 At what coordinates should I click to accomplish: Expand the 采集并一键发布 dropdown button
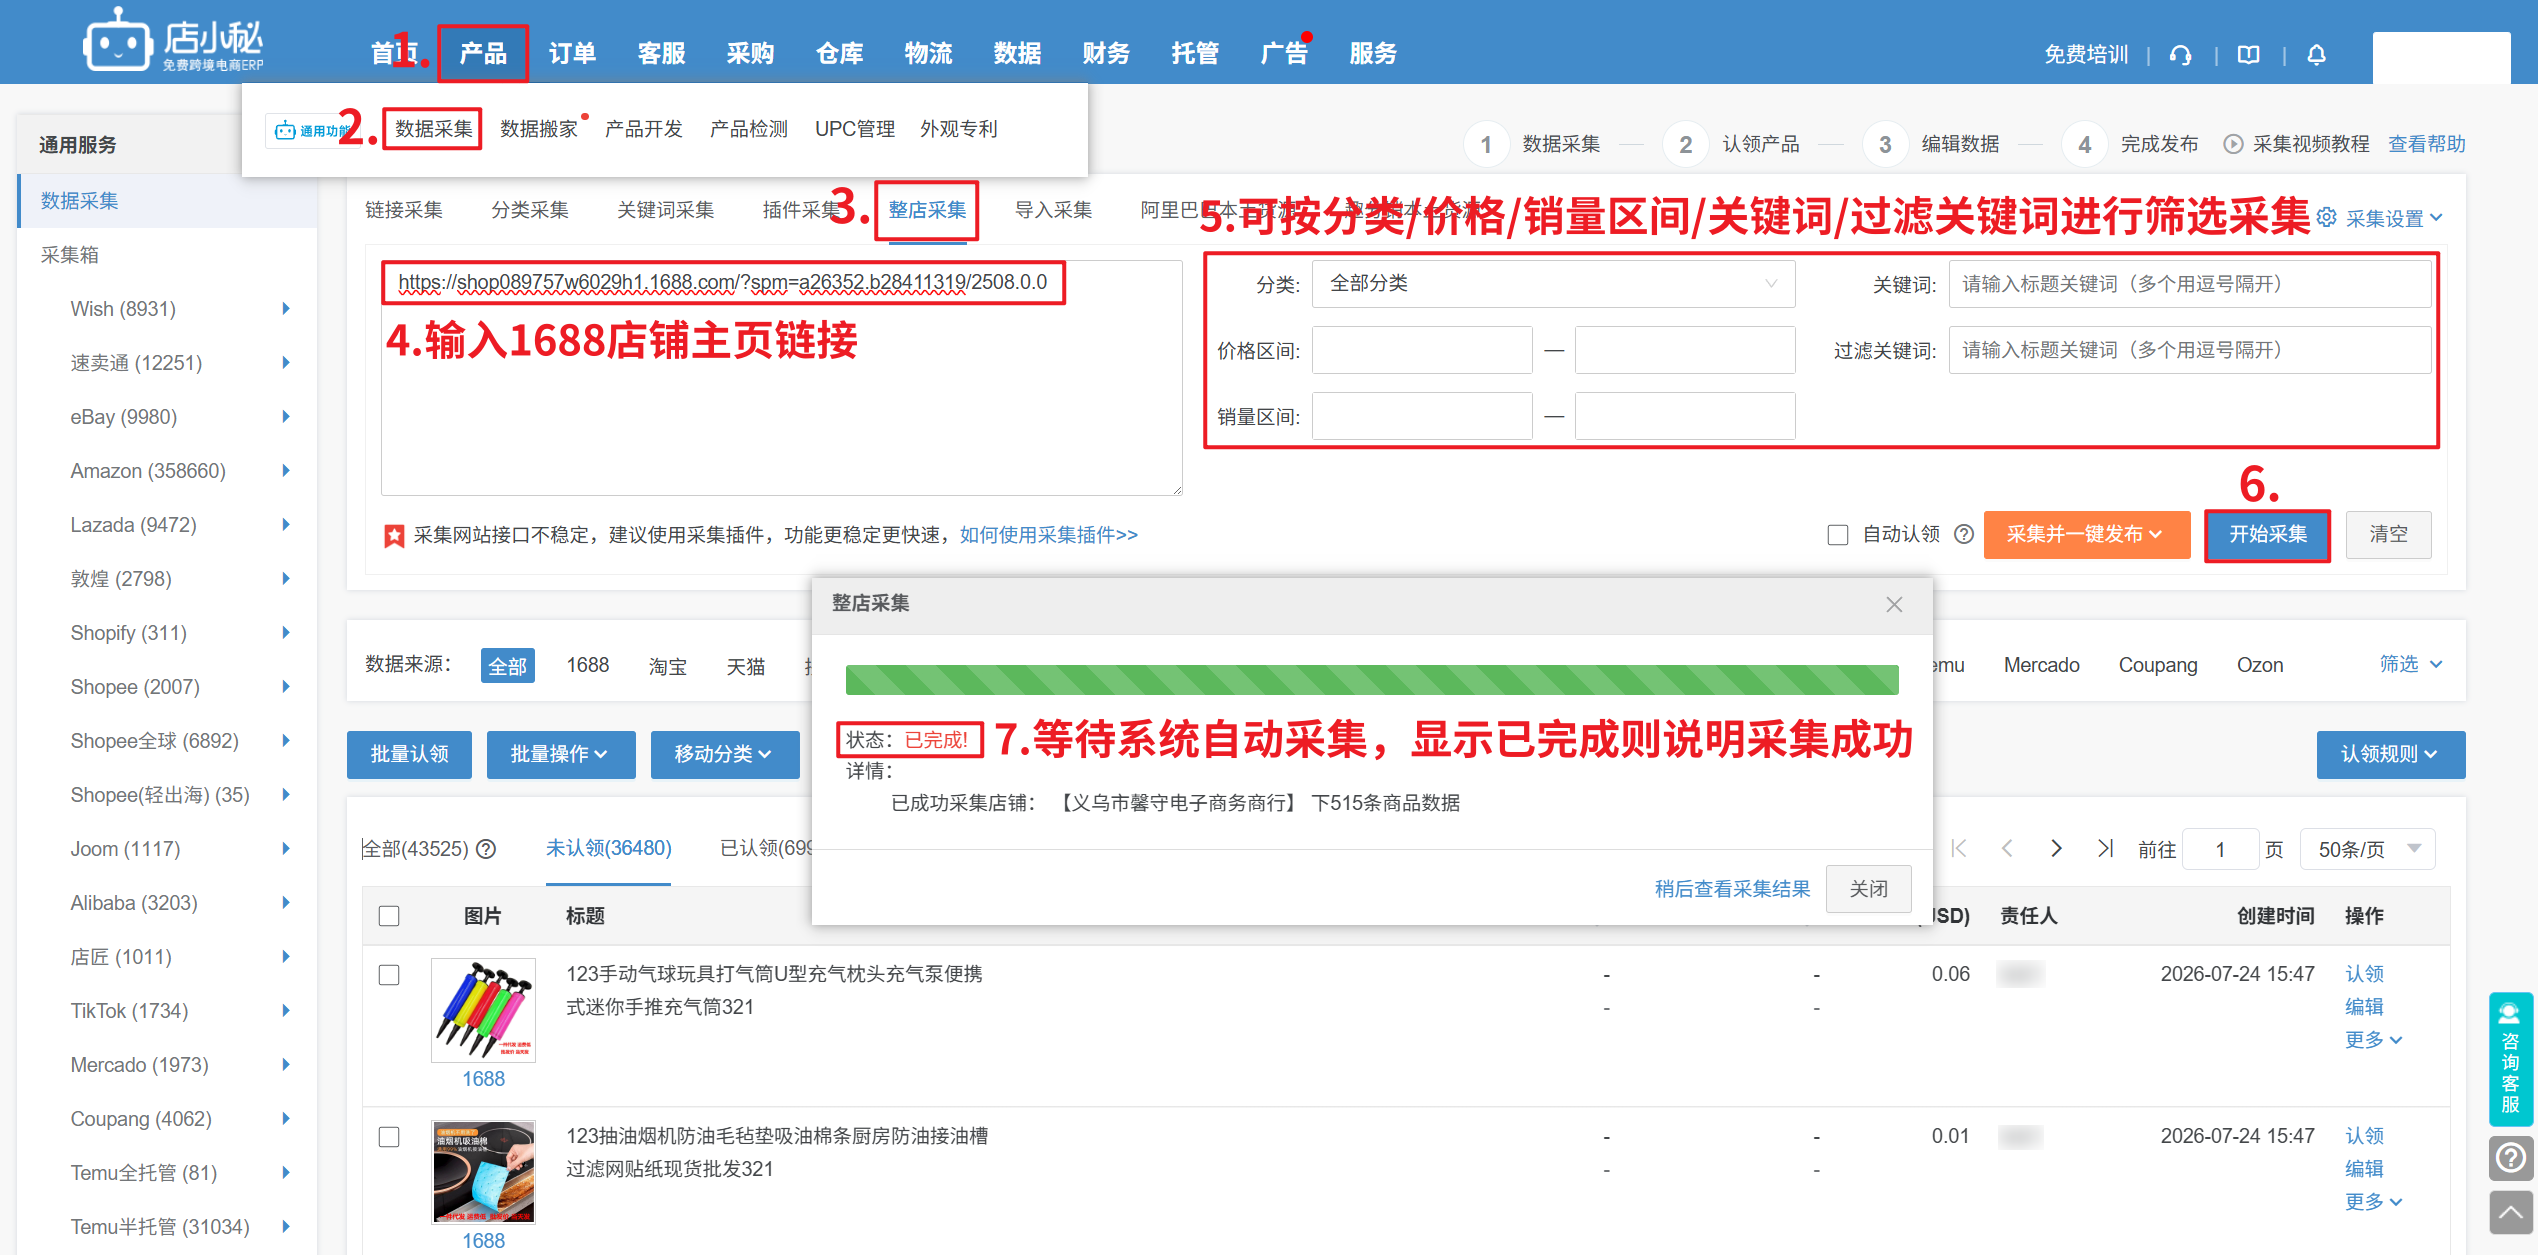pyautogui.click(x=2086, y=535)
